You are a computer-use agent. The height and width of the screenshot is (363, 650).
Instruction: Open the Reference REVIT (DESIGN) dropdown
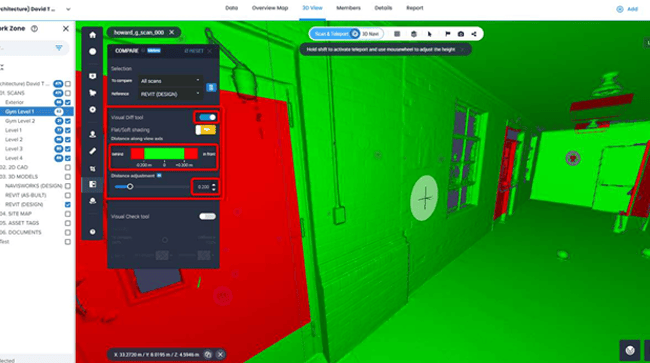(x=170, y=94)
